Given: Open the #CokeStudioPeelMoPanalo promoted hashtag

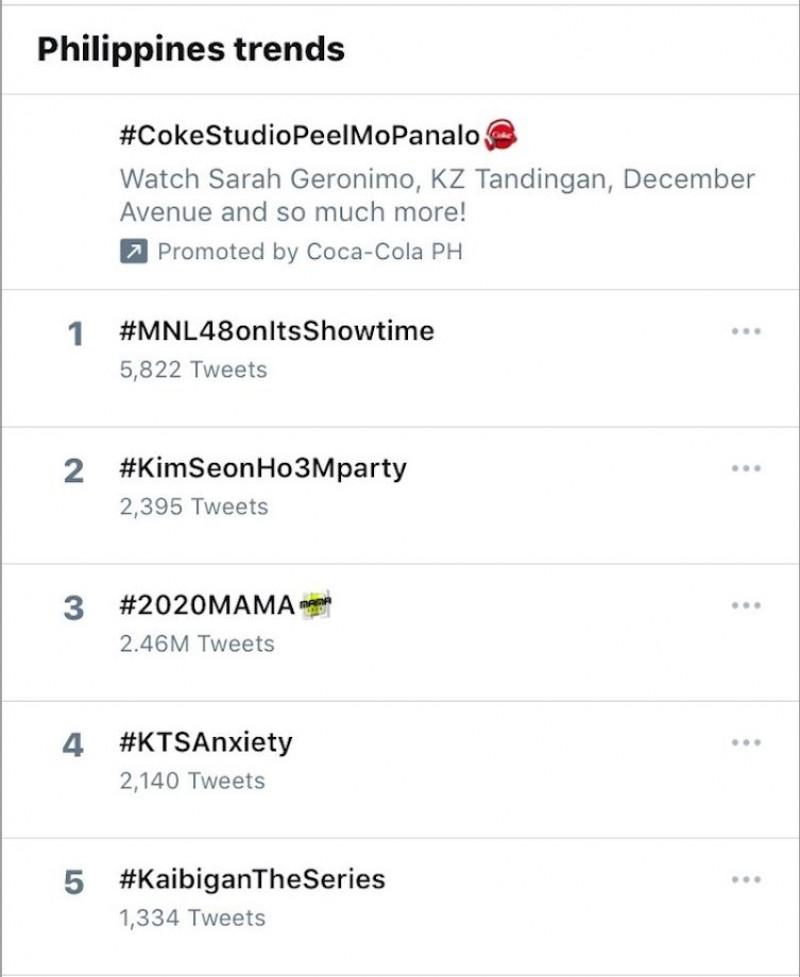Looking at the screenshot, I should (x=299, y=135).
